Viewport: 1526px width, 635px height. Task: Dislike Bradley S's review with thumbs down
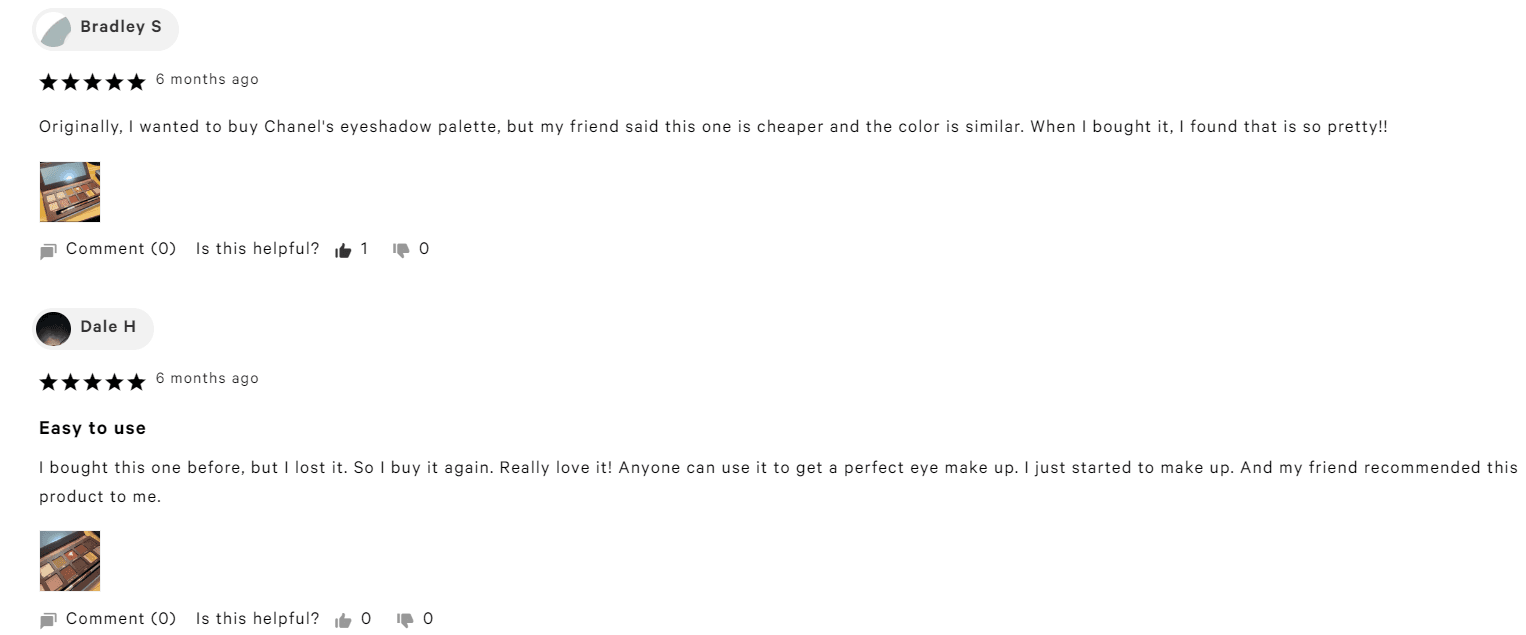coord(402,250)
